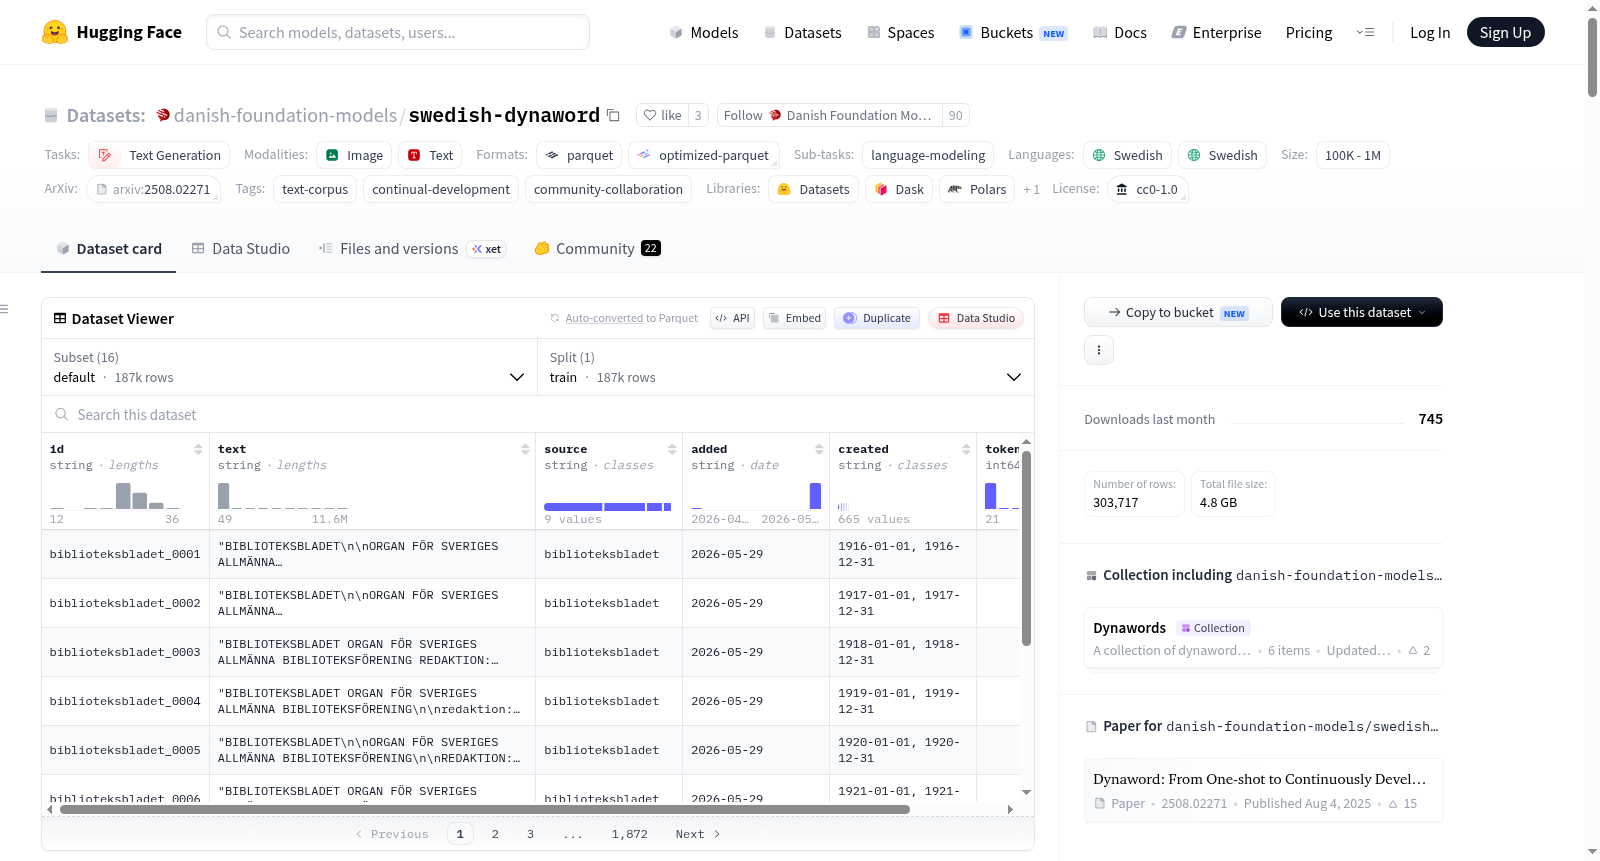This screenshot has width=1600, height=861.
Task: Sort by the source column
Action: pos(672,449)
